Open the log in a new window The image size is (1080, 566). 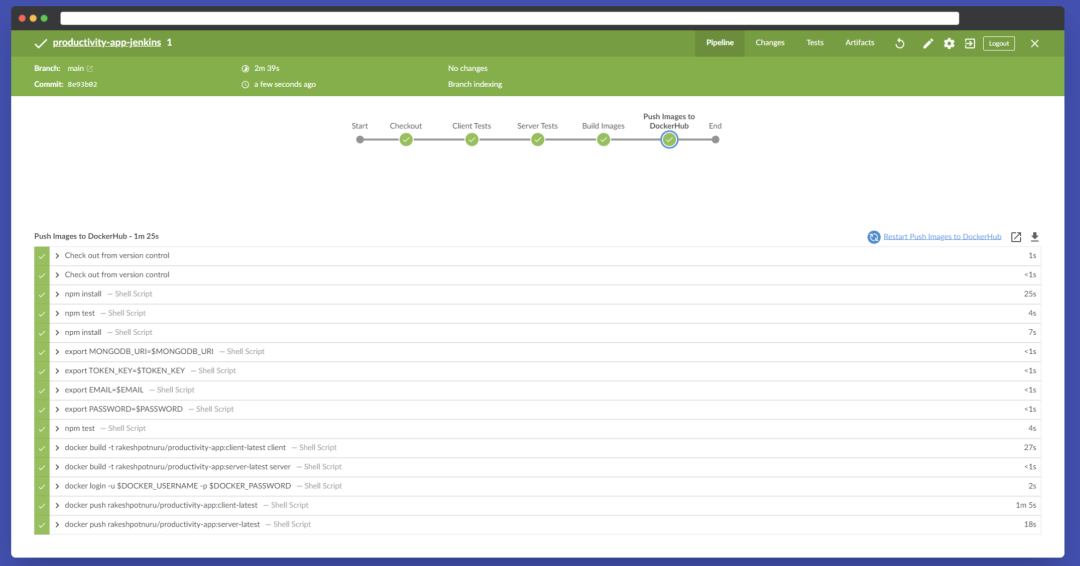1016,237
